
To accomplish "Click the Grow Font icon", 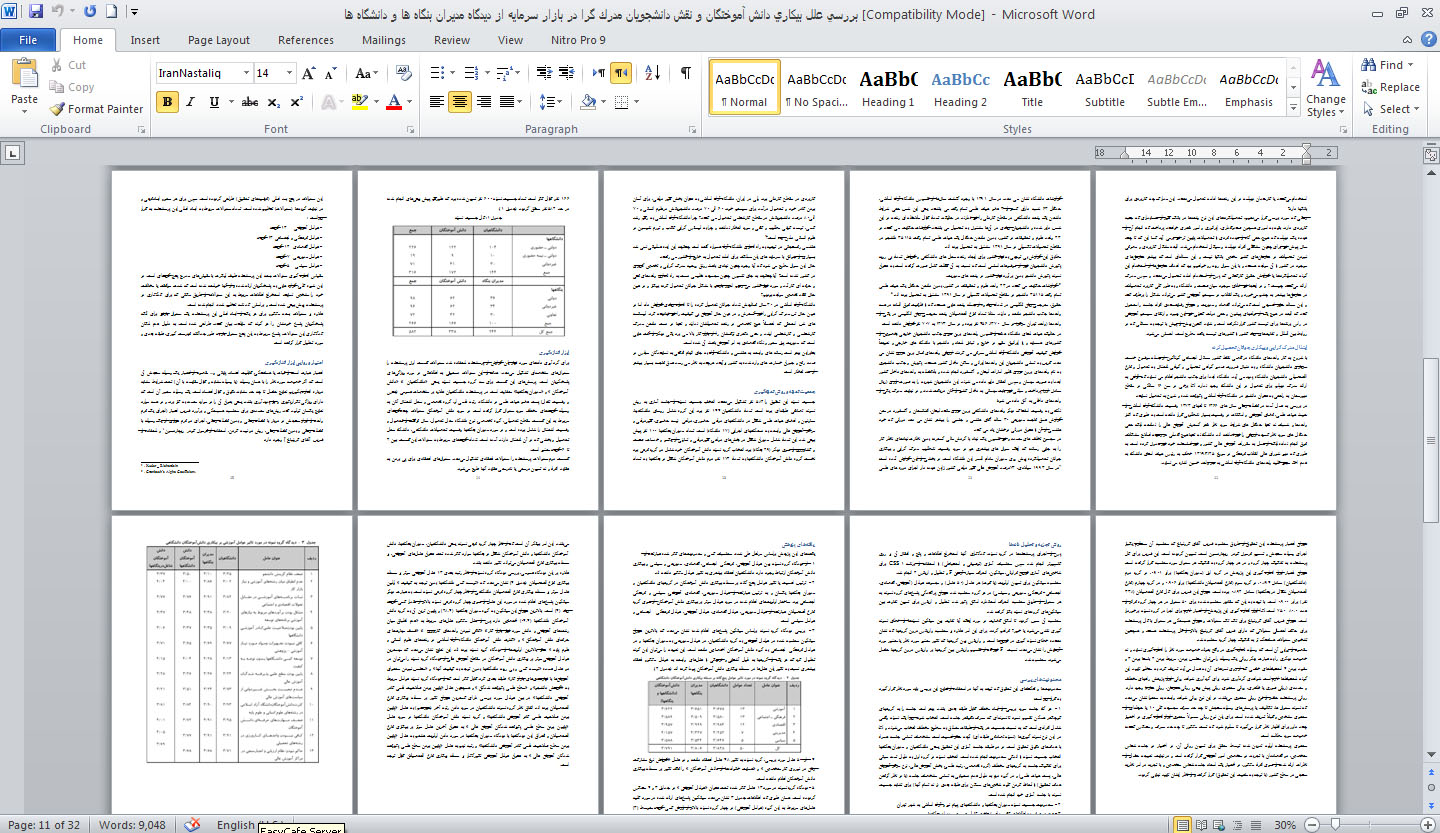I will point(308,74).
